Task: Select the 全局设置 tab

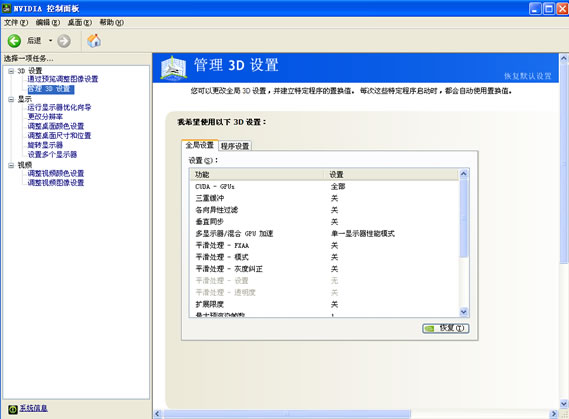Action: pos(200,145)
